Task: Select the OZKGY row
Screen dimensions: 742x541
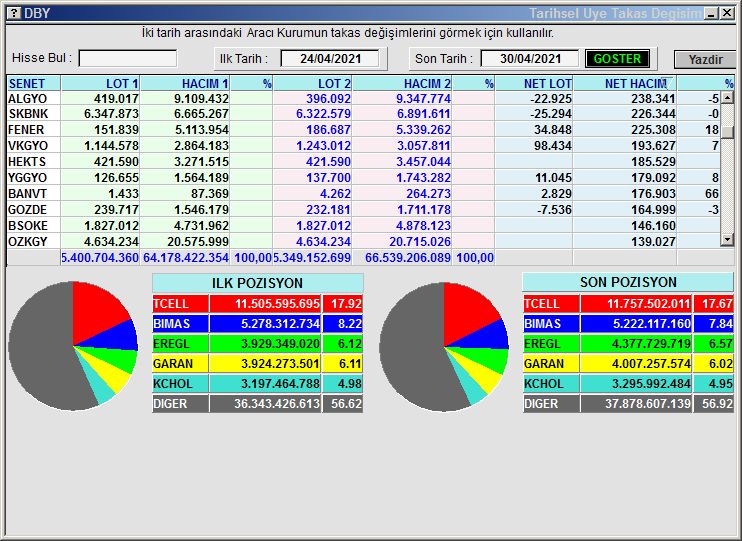Action: (x=363, y=242)
